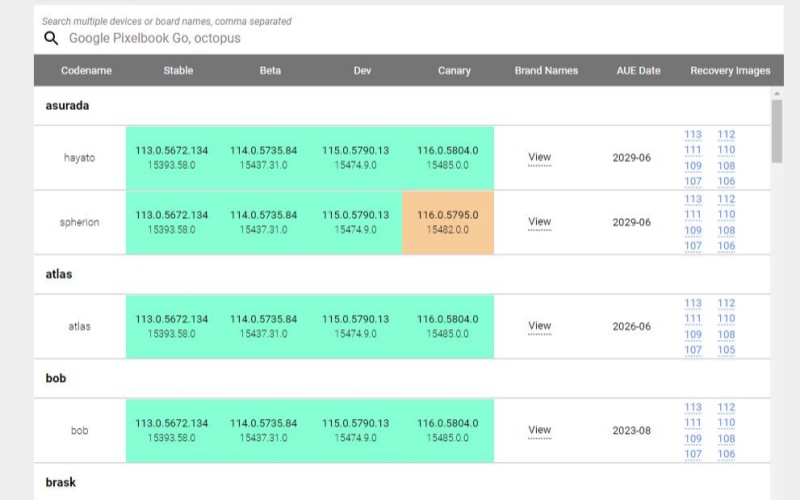Open recovery image 105 for atlas

[x=726, y=350]
